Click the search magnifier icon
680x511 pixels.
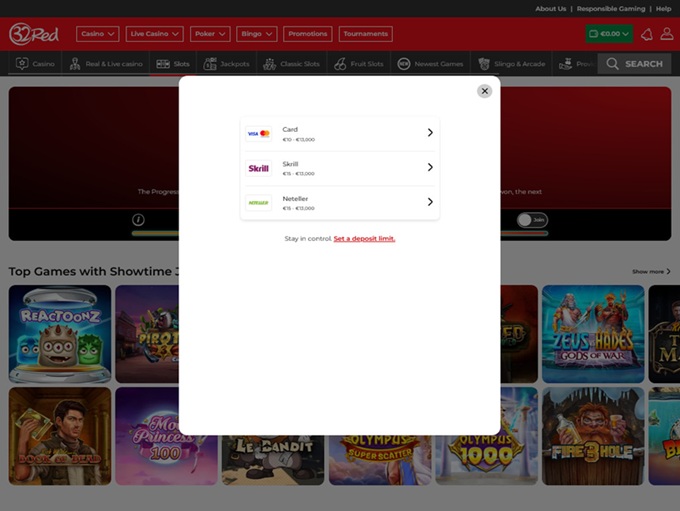tap(612, 64)
